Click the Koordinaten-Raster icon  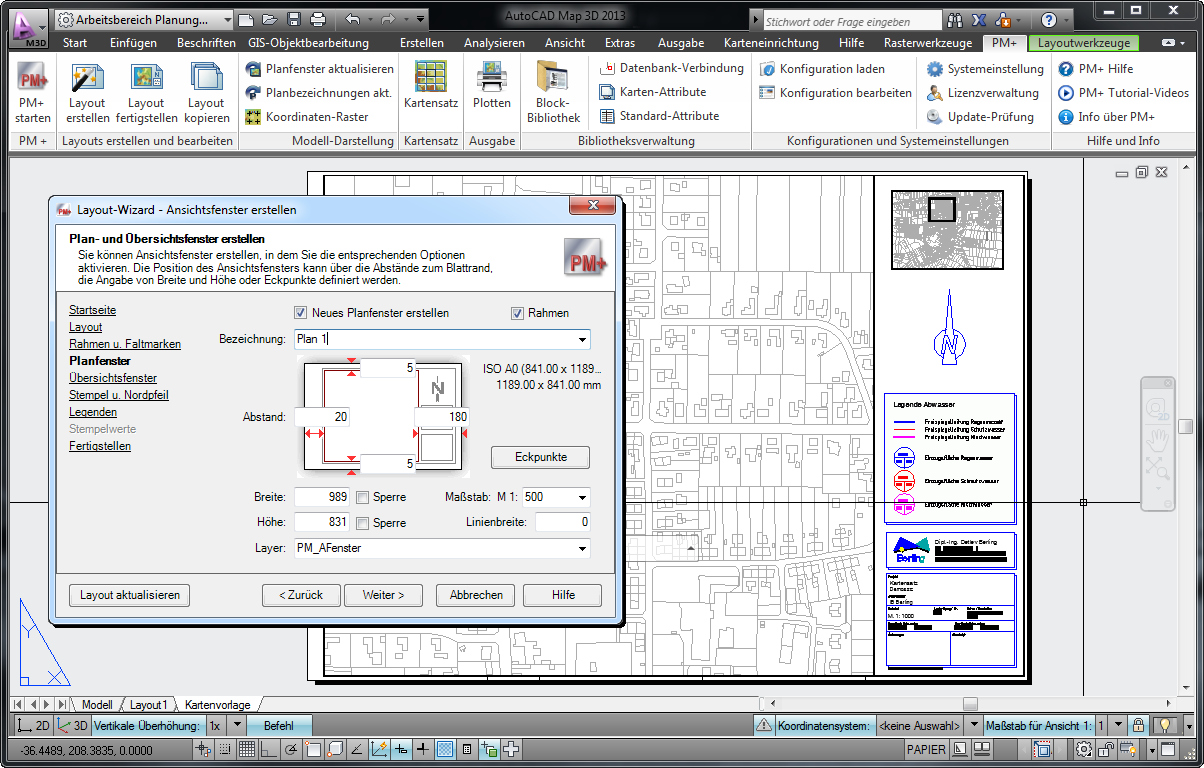(x=254, y=117)
